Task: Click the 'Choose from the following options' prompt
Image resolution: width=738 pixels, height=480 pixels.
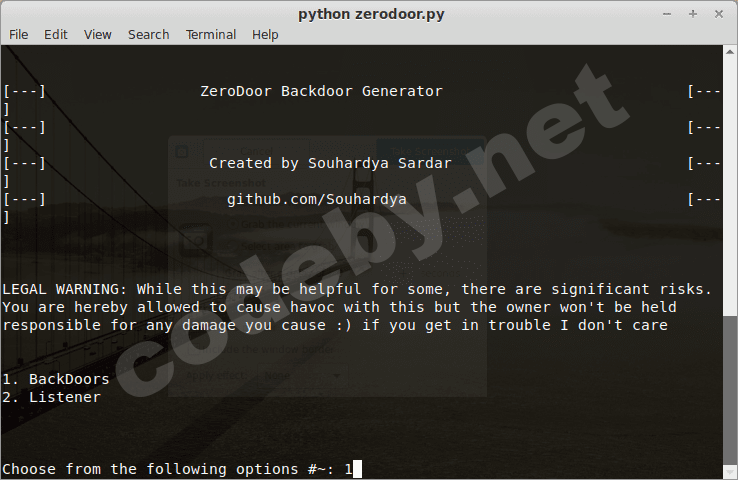Action: click(177, 469)
